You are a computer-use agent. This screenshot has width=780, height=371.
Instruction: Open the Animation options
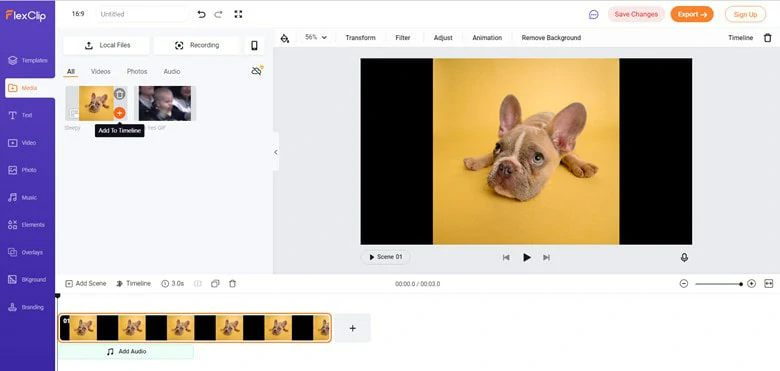[x=487, y=38]
